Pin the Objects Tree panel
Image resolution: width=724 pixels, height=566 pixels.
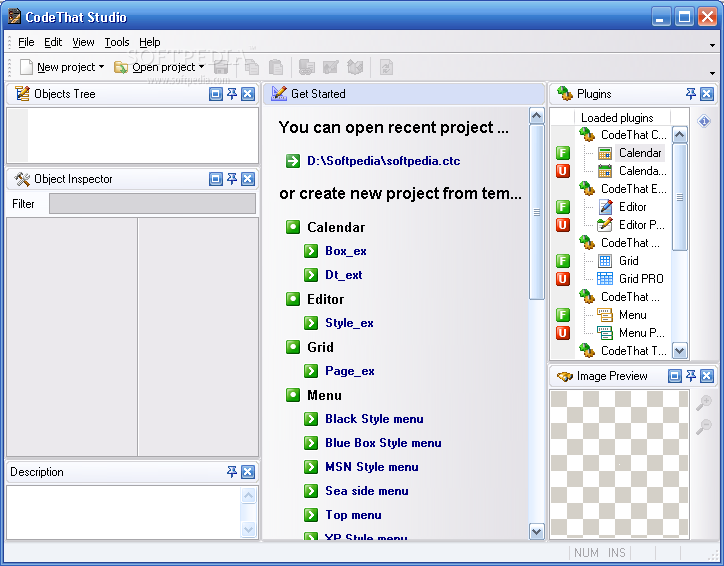pos(232,94)
